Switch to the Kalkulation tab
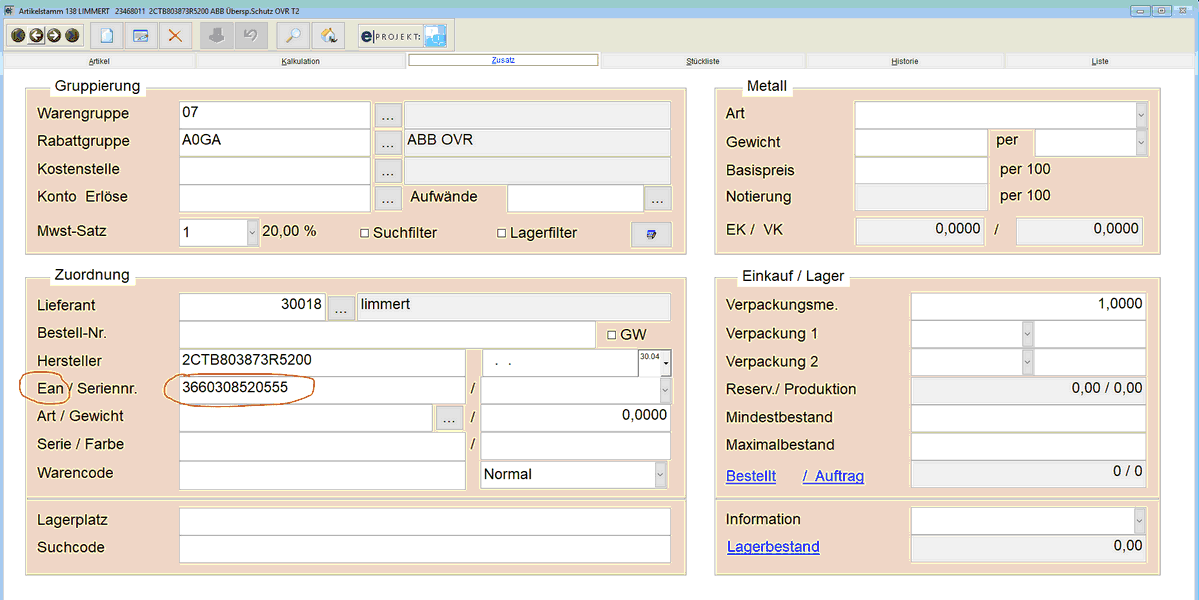The width and height of the screenshot is (1199, 600). [x=301, y=61]
